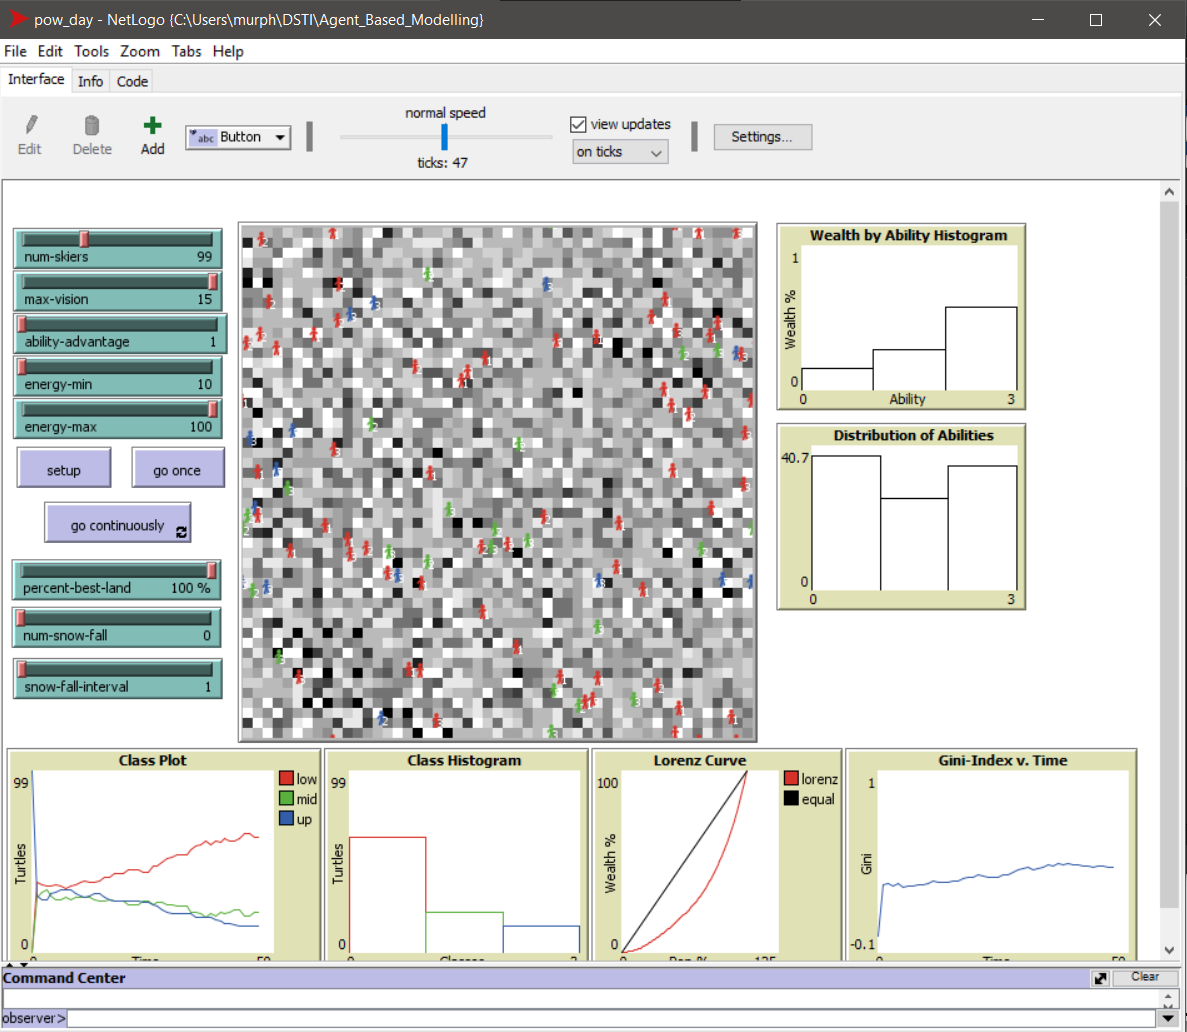Viewport: 1187px width, 1032px height.
Task: Click the go once button
Action: [177, 470]
